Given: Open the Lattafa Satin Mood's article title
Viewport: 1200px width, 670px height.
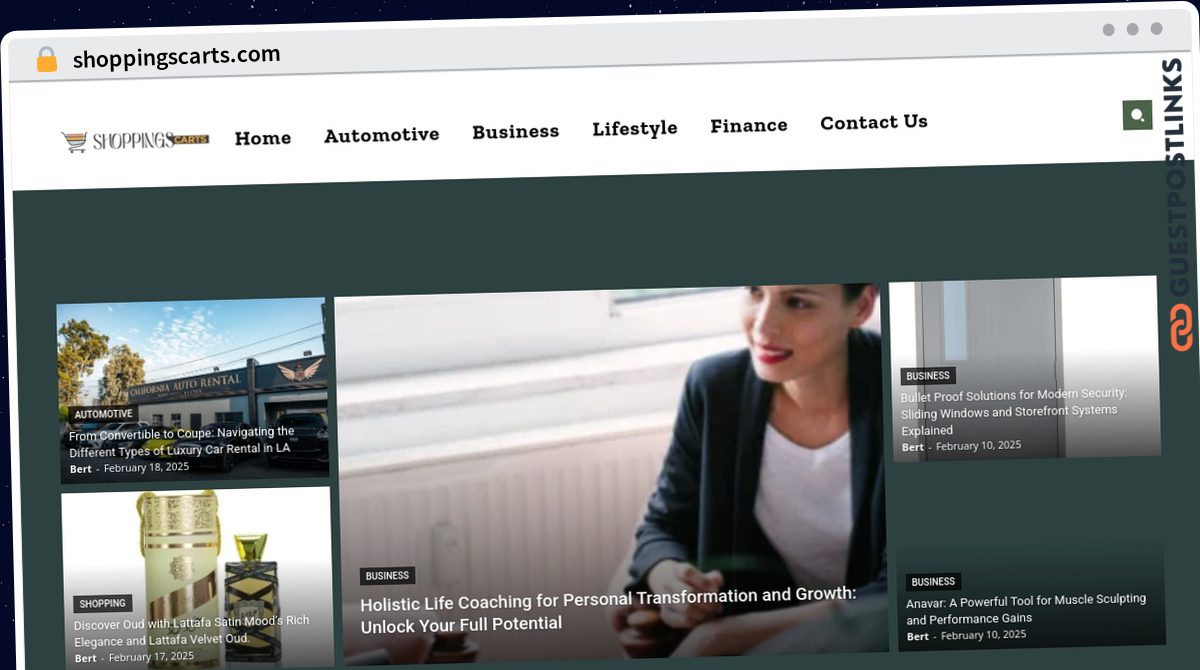Looking at the screenshot, I should [191, 631].
